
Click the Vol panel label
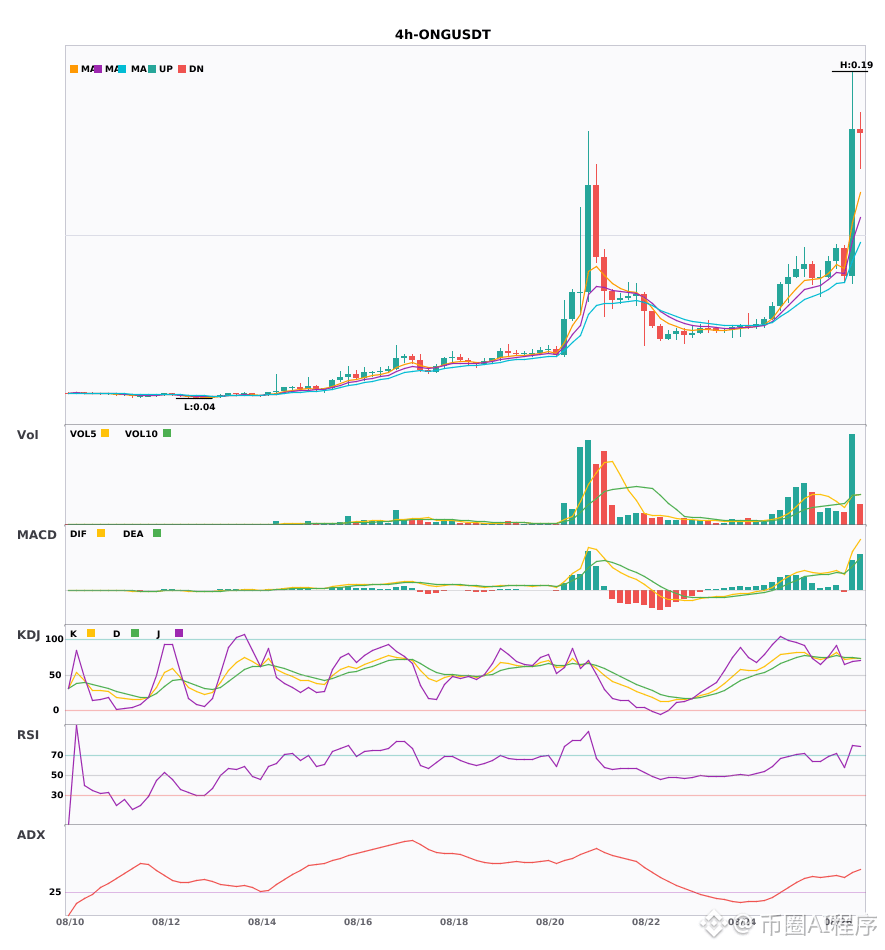(x=27, y=434)
